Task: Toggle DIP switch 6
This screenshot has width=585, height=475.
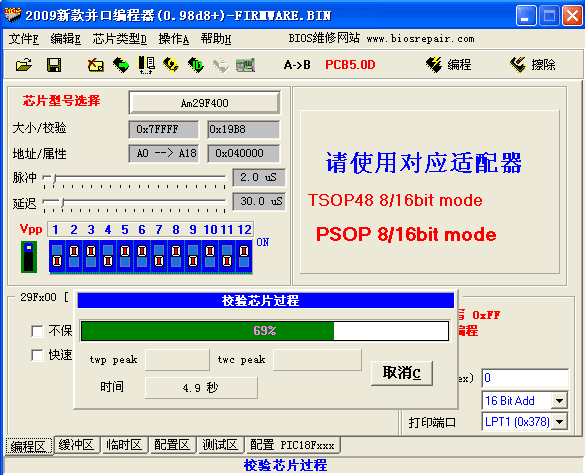Action: click(142, 256)
